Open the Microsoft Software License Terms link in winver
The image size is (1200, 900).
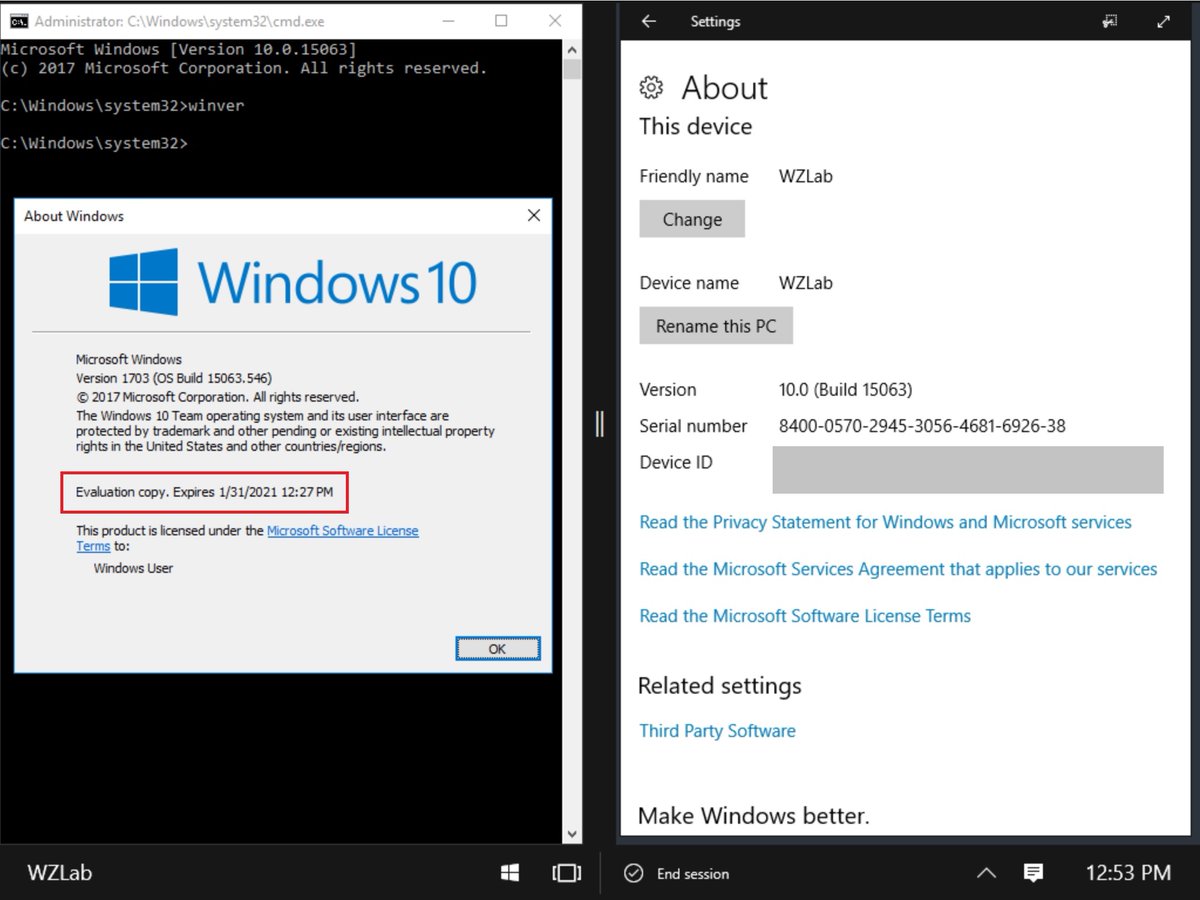342,531
